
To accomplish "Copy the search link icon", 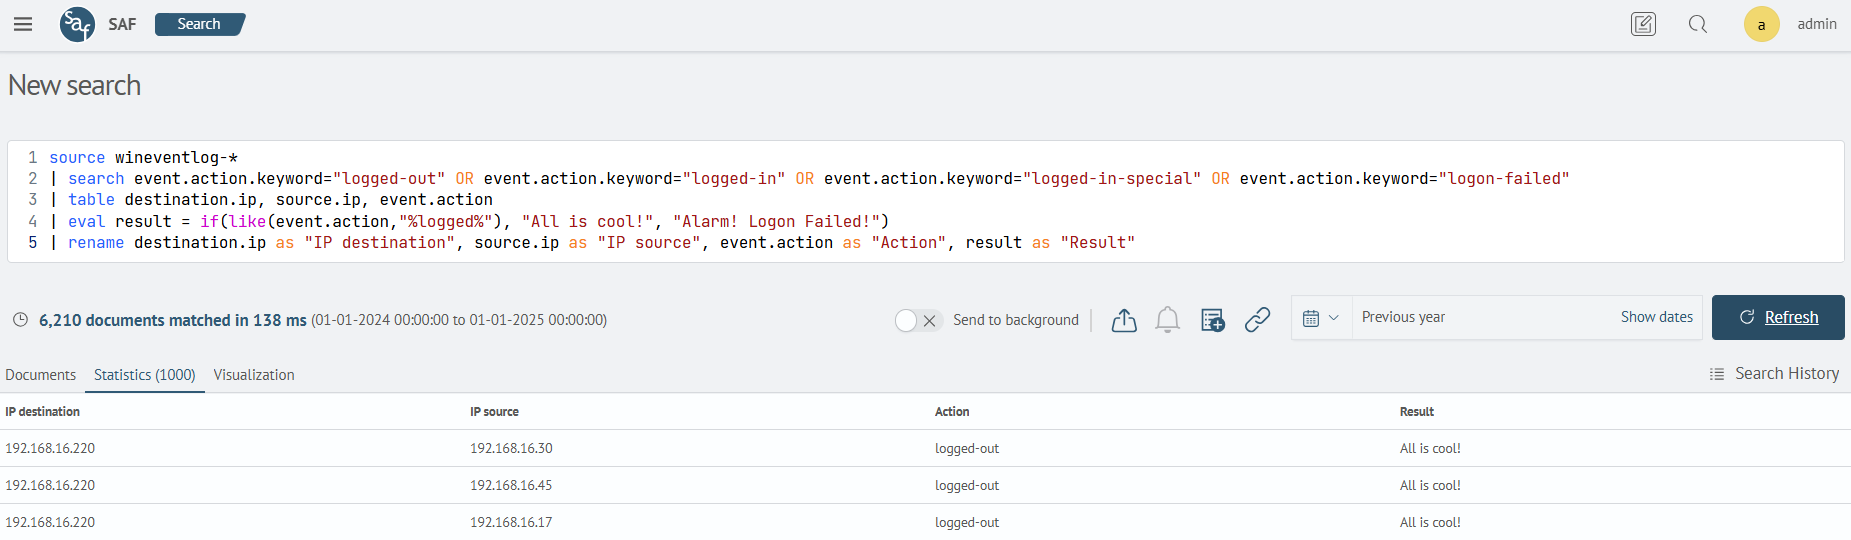I will click(x=1257, y=320).
